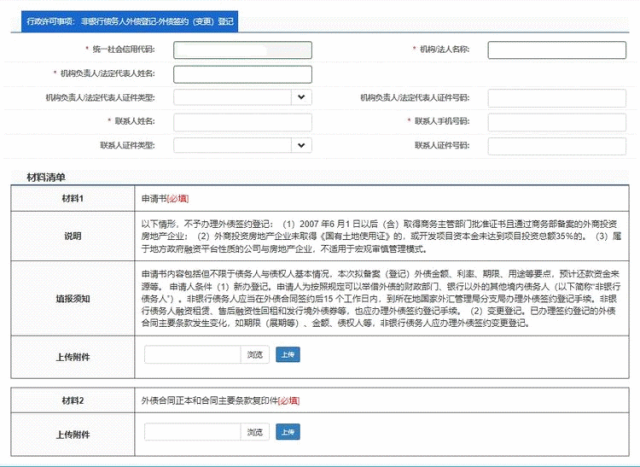The height and width of the screenshot is (467, 640).
Task: Expand the 联系人证件类型 dropdown arrow
Action: (301, 145)
